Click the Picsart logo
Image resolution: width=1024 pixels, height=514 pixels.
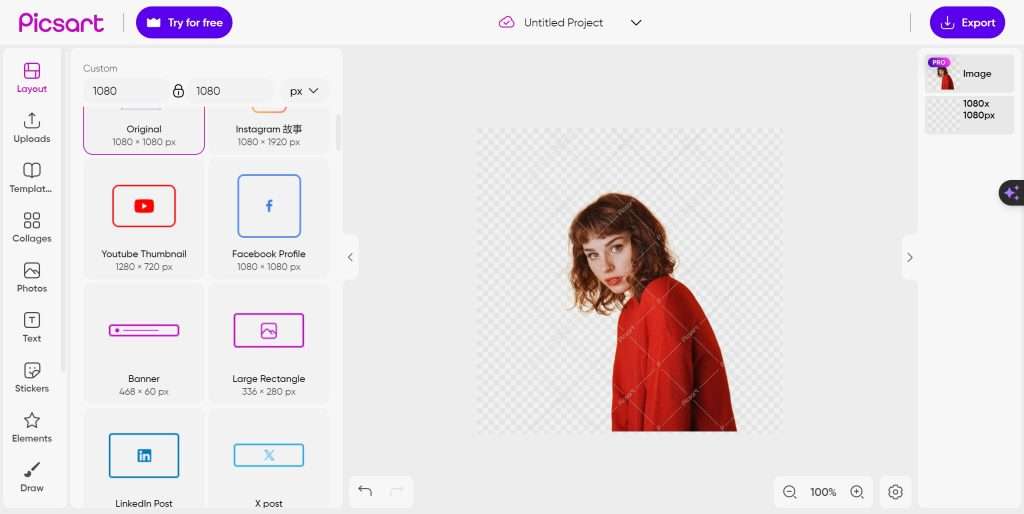tap(61, 23)
